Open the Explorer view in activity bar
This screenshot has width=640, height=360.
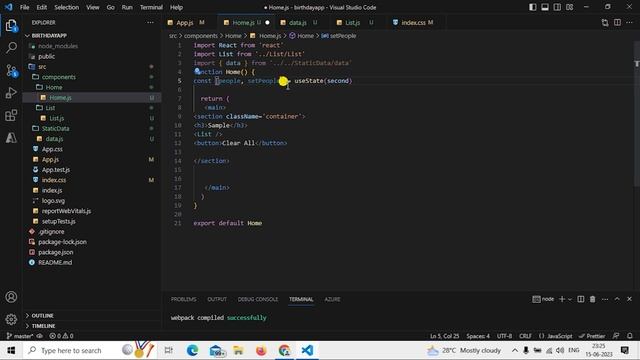point(11,25)
